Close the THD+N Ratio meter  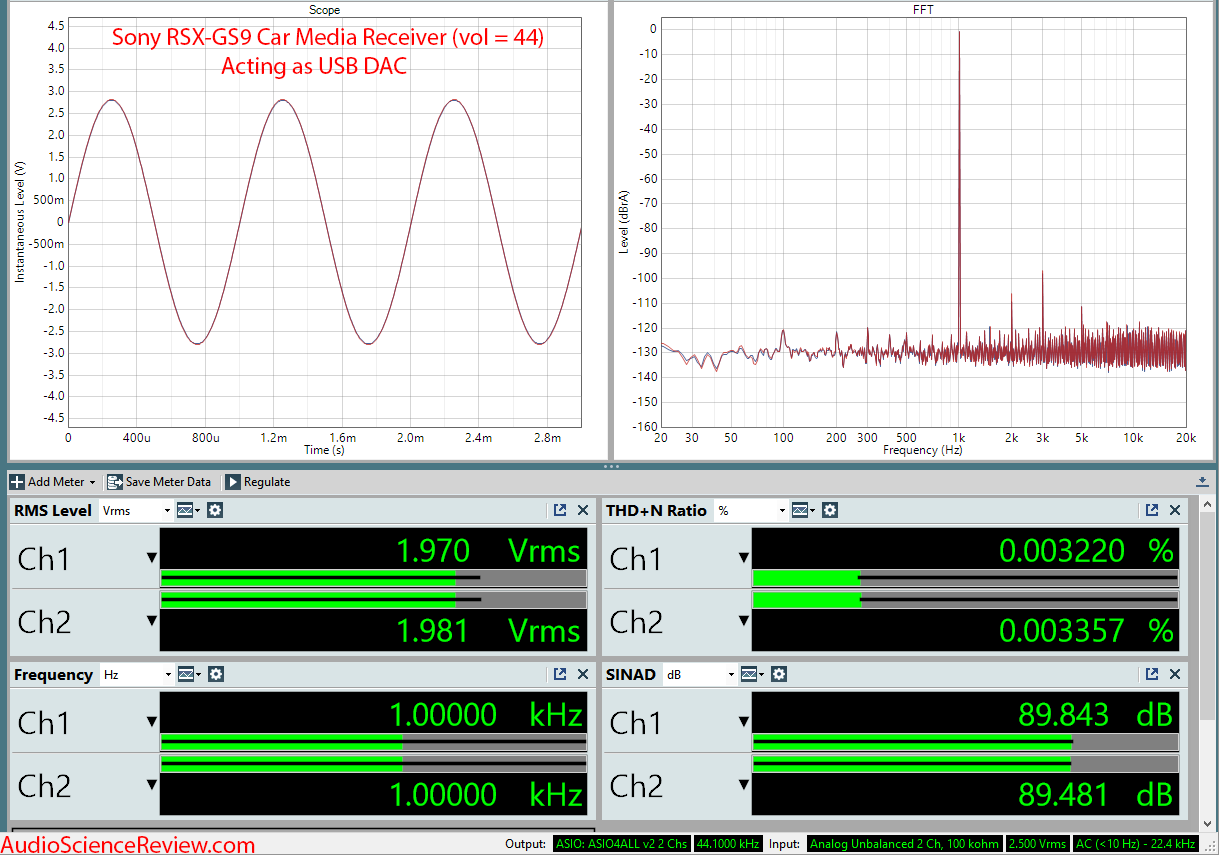click(x=1175, y=510)
